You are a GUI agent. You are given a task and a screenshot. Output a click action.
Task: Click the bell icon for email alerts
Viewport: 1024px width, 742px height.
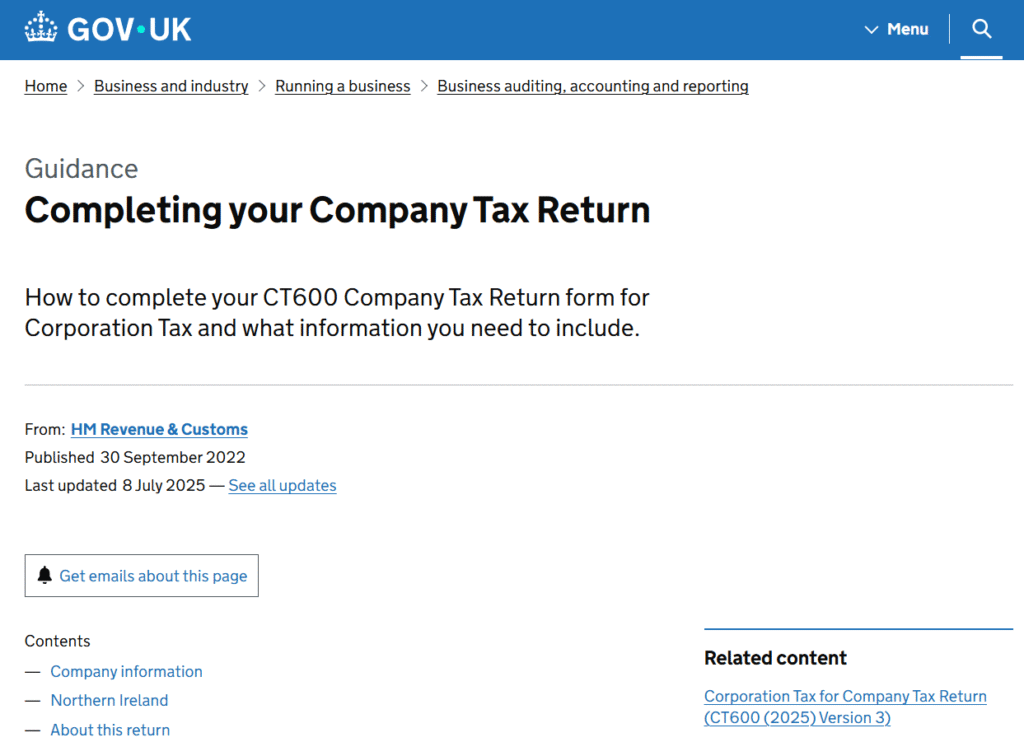[44, 576]
